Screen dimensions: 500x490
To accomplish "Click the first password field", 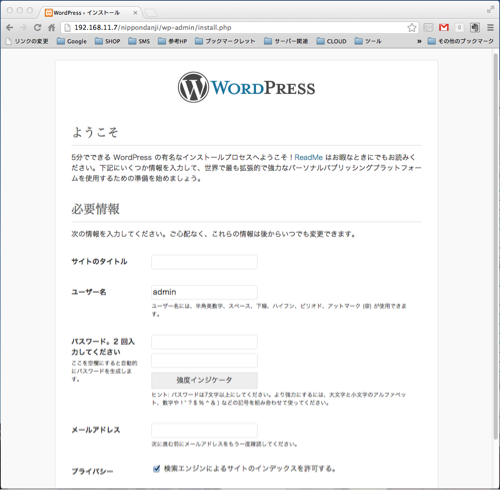I will [x=204, y=342].
